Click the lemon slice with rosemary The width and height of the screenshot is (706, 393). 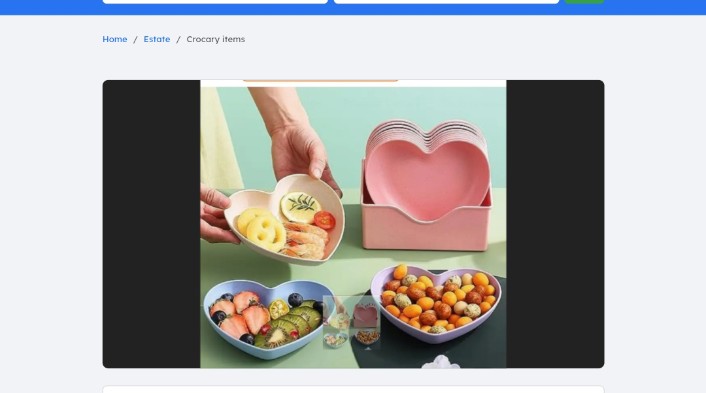(300, 207)
